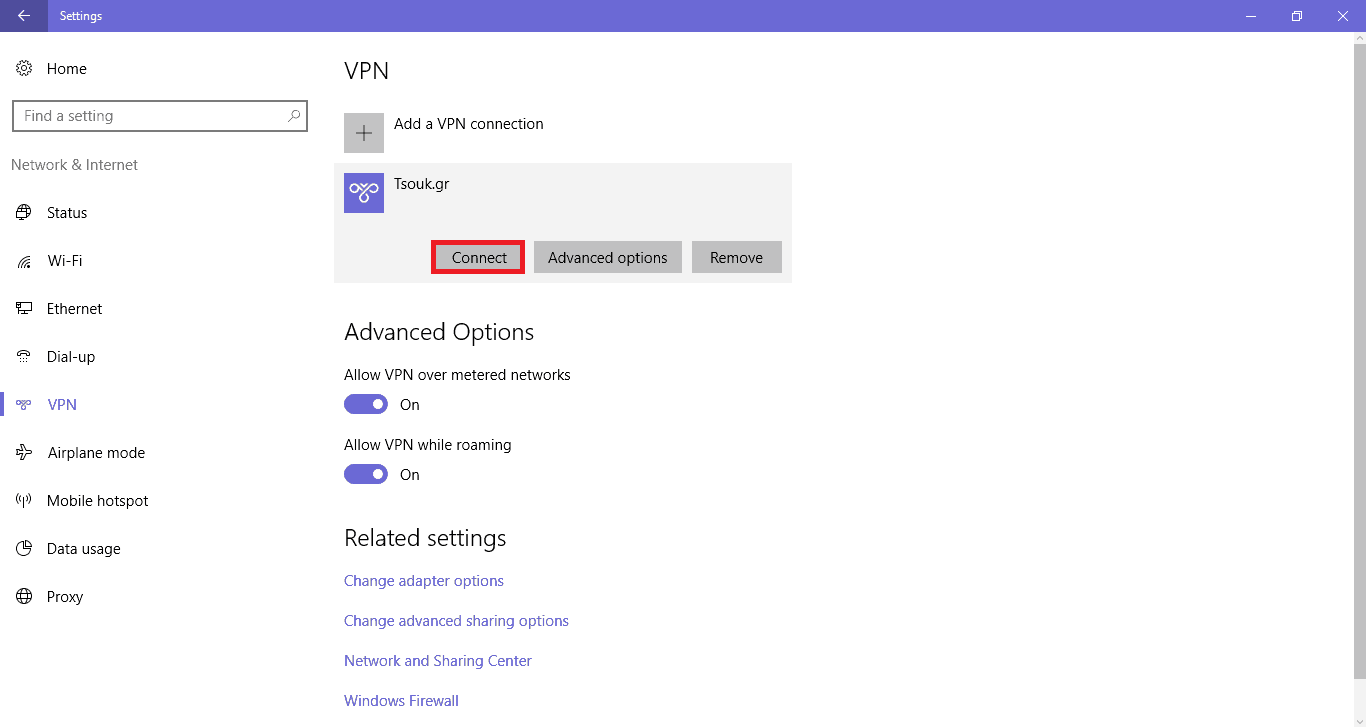Click the Tsouk.gr VPN connection icon
The width and height of the screenshot is (1366, 727).
(x=364, y=193)
